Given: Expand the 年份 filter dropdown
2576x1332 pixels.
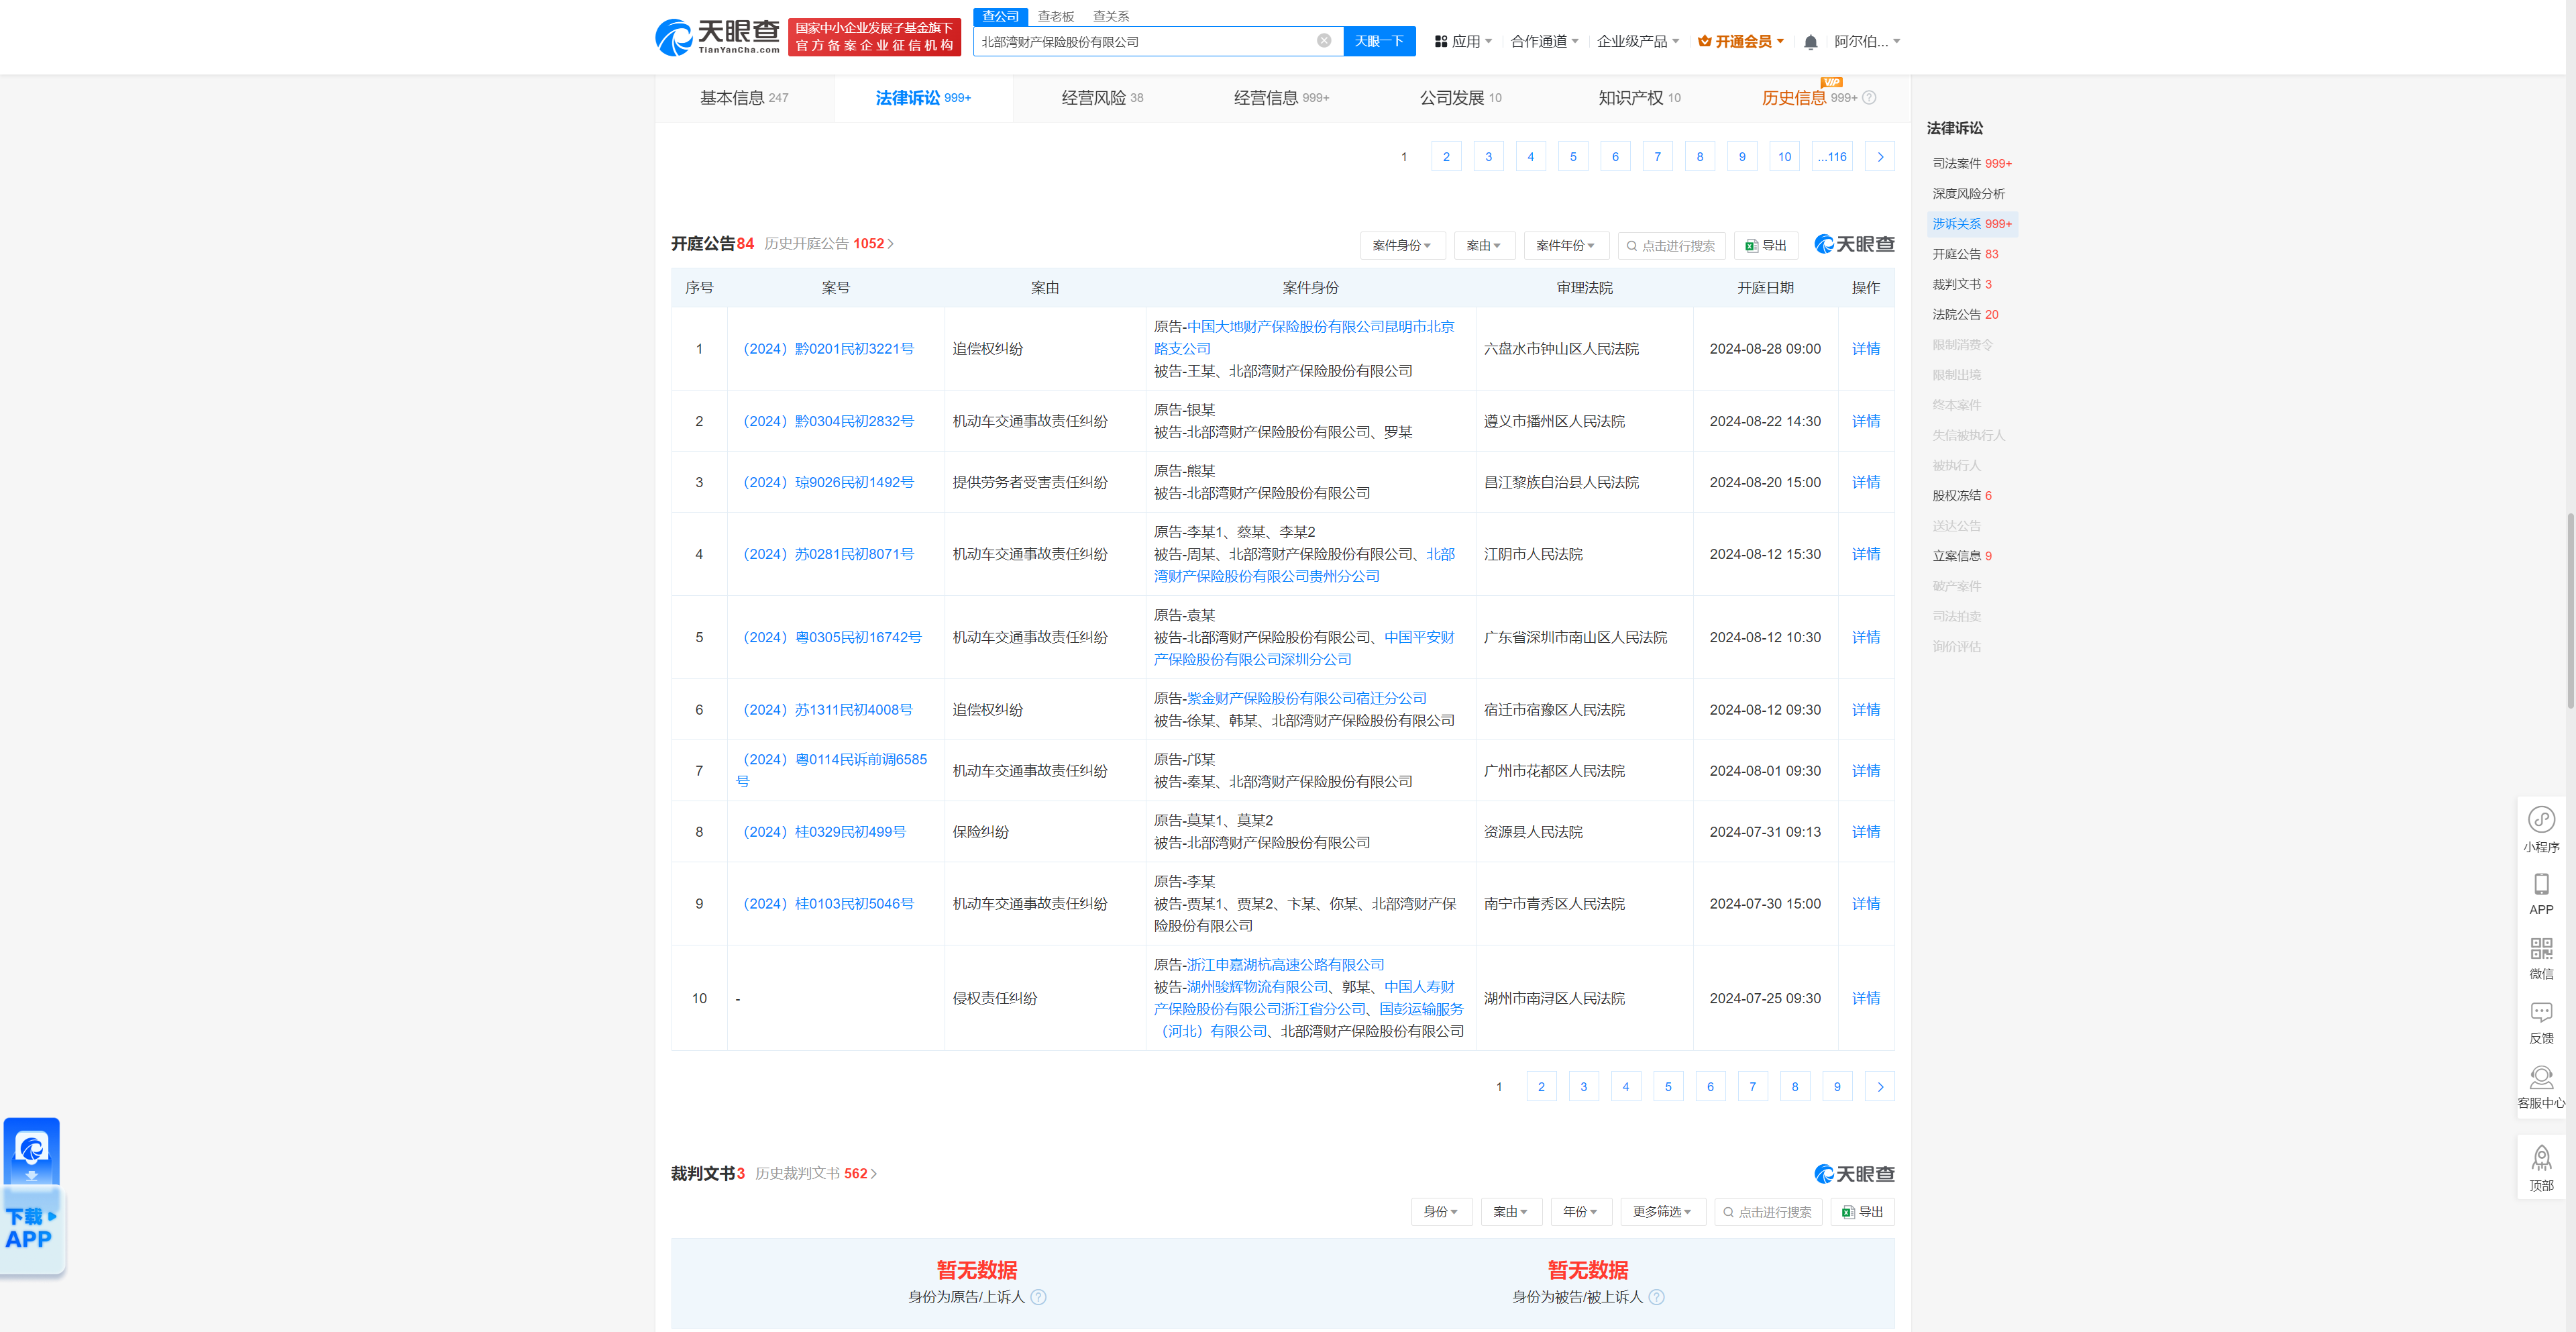Looking at the screenshot, I should click(1581, 1211).
